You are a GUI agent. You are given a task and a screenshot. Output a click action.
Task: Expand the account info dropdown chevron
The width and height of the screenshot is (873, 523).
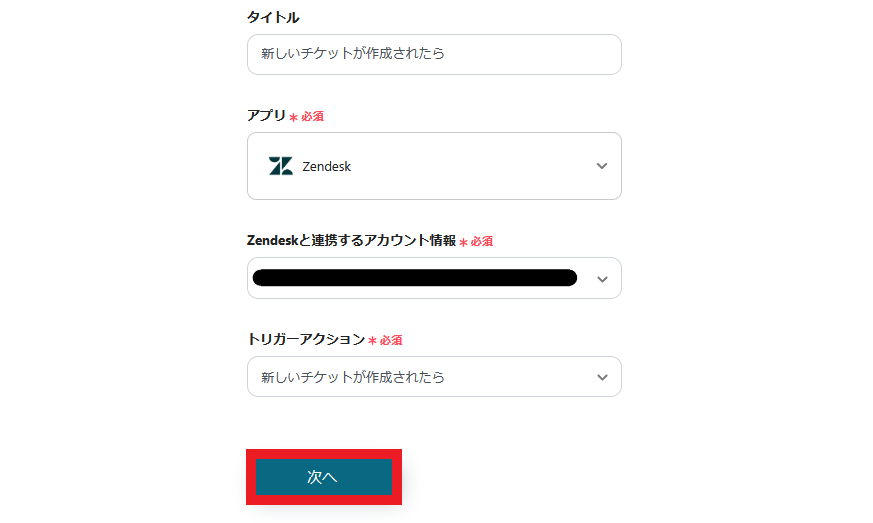601,279
